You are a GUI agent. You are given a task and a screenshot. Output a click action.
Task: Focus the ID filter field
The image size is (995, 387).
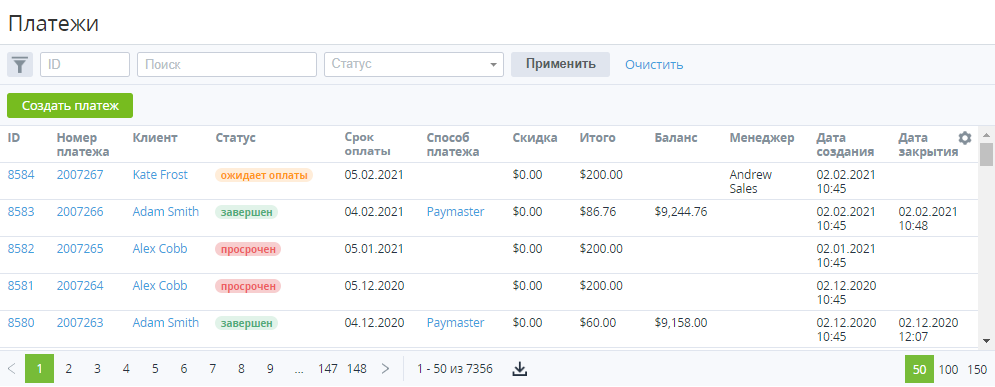[x=85, y=64]
